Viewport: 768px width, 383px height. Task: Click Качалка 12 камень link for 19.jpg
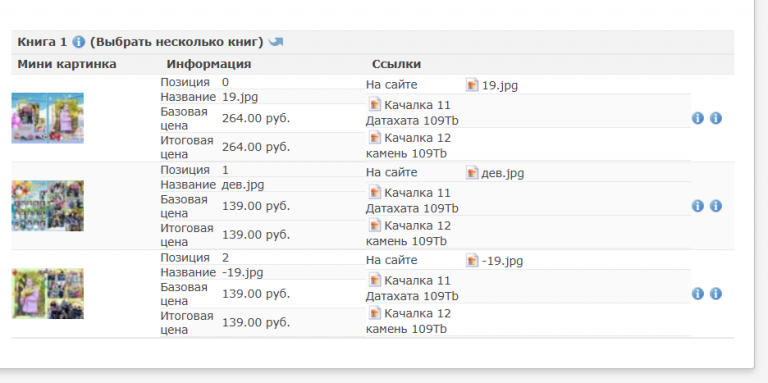tap(408, 145)
